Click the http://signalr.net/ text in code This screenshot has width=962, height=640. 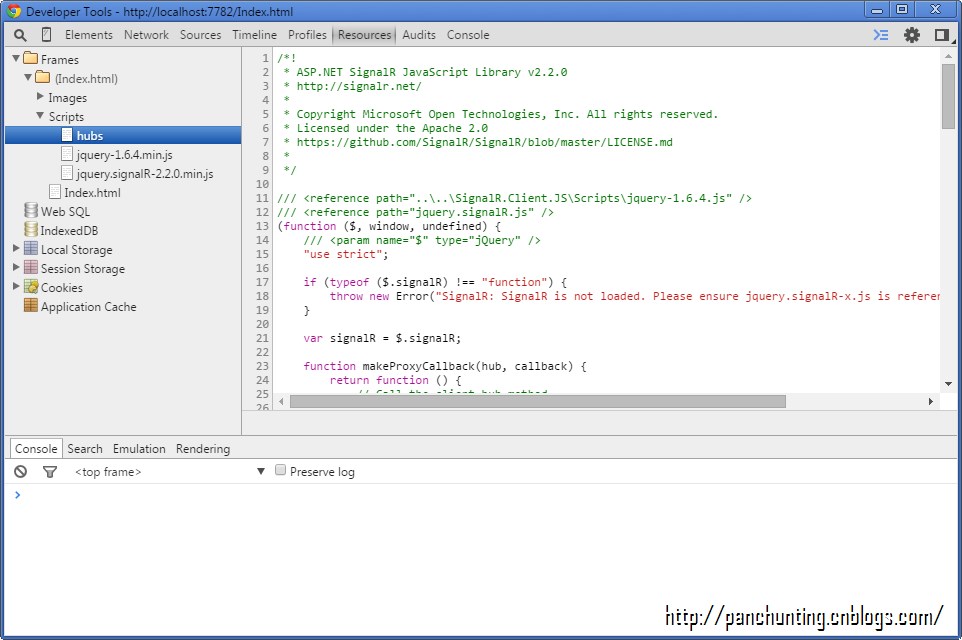(359, 86)
